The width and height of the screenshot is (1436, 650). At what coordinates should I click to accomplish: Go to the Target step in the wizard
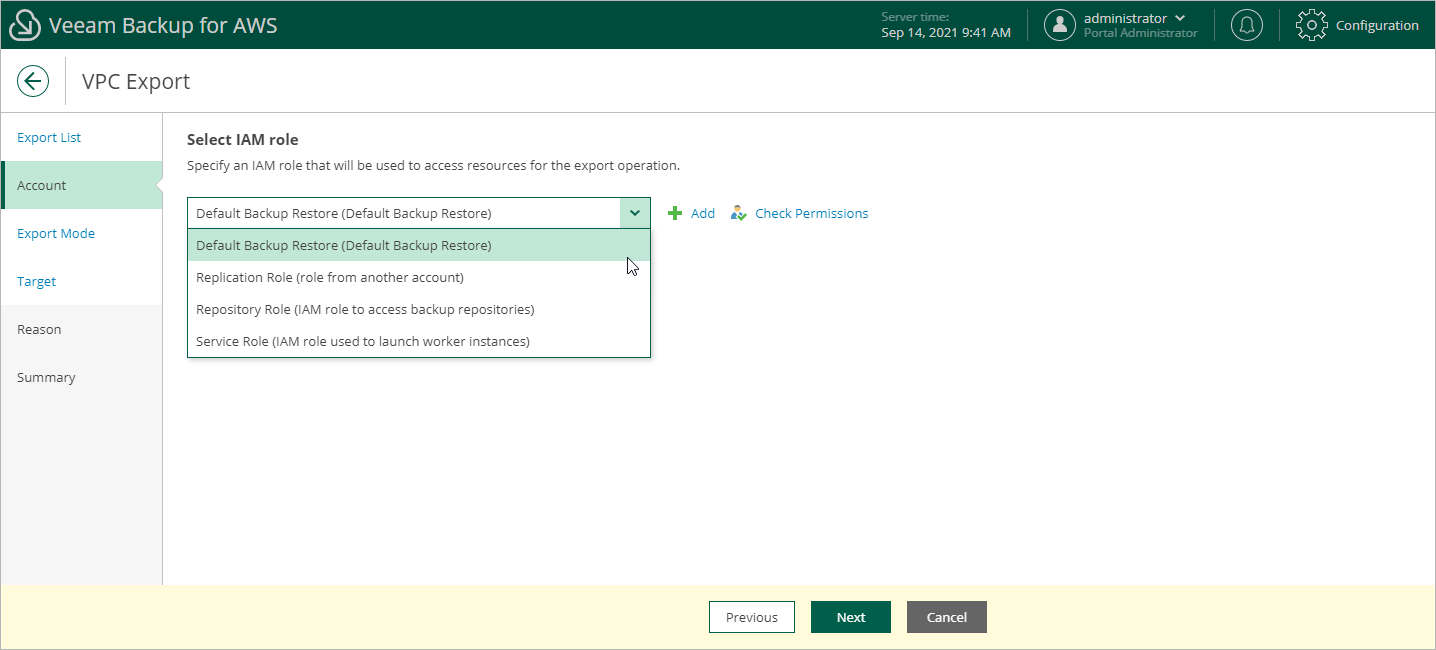point(36,281)
